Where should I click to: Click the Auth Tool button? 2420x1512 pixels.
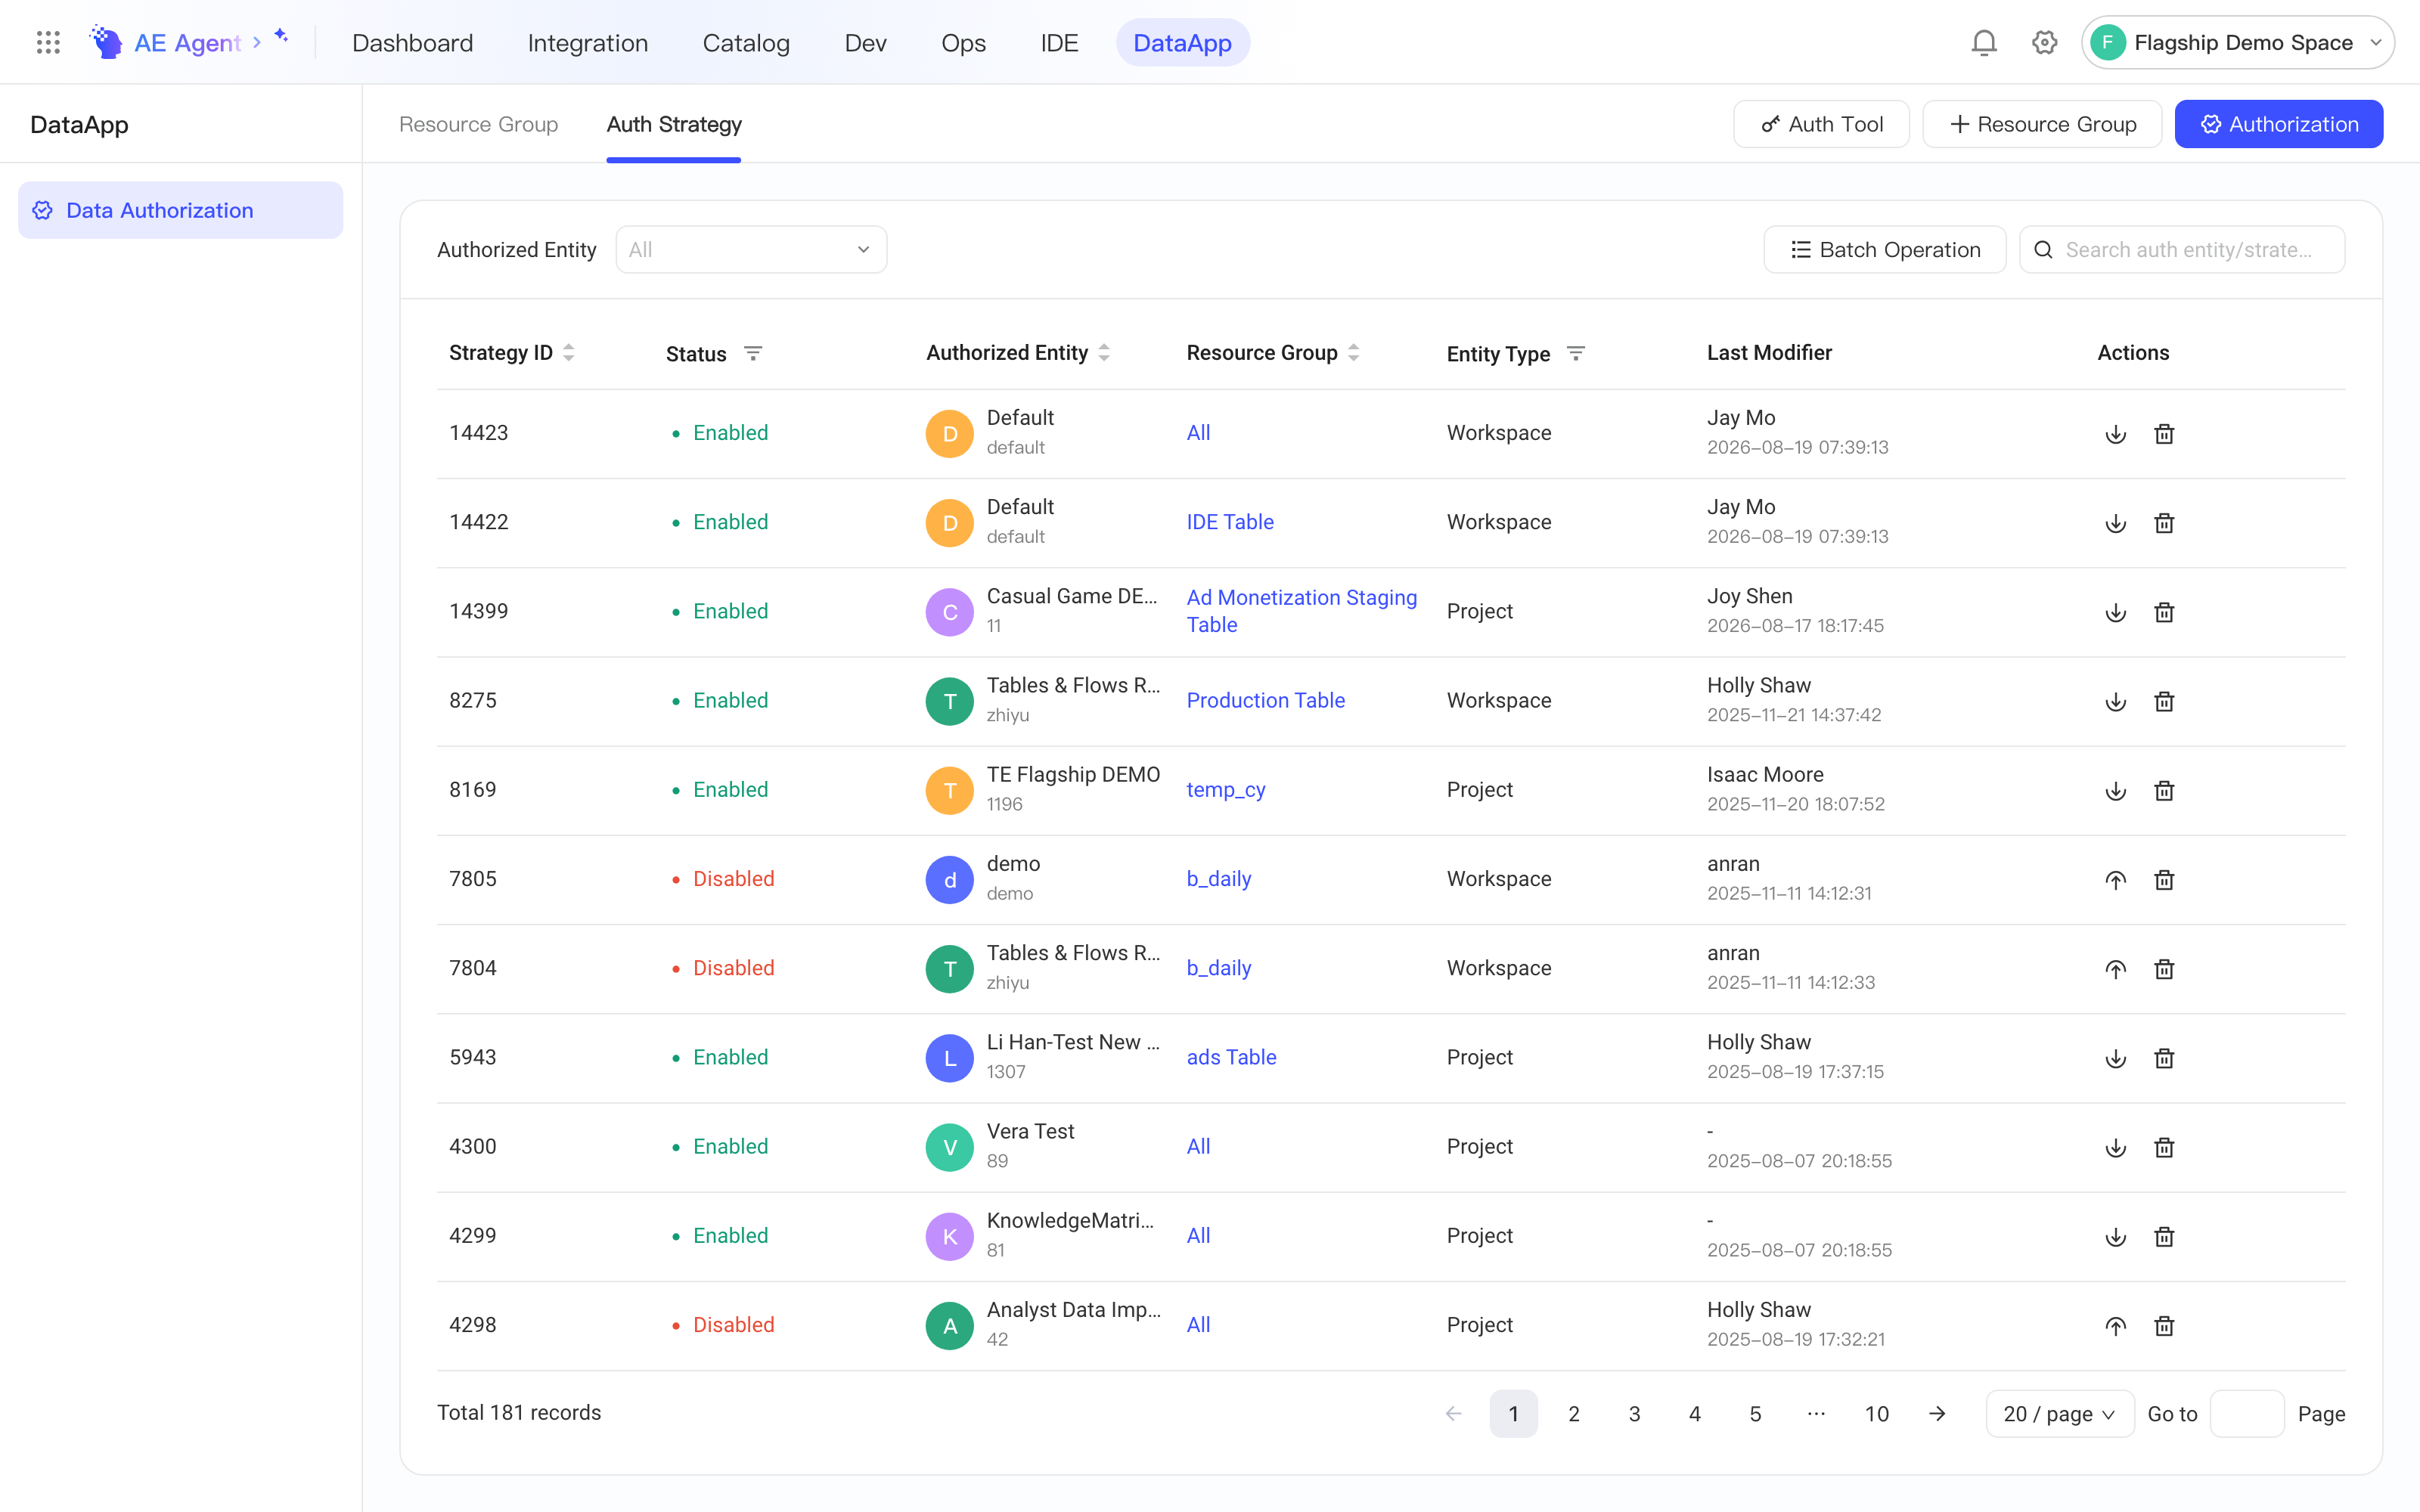tap(1821, 124)
